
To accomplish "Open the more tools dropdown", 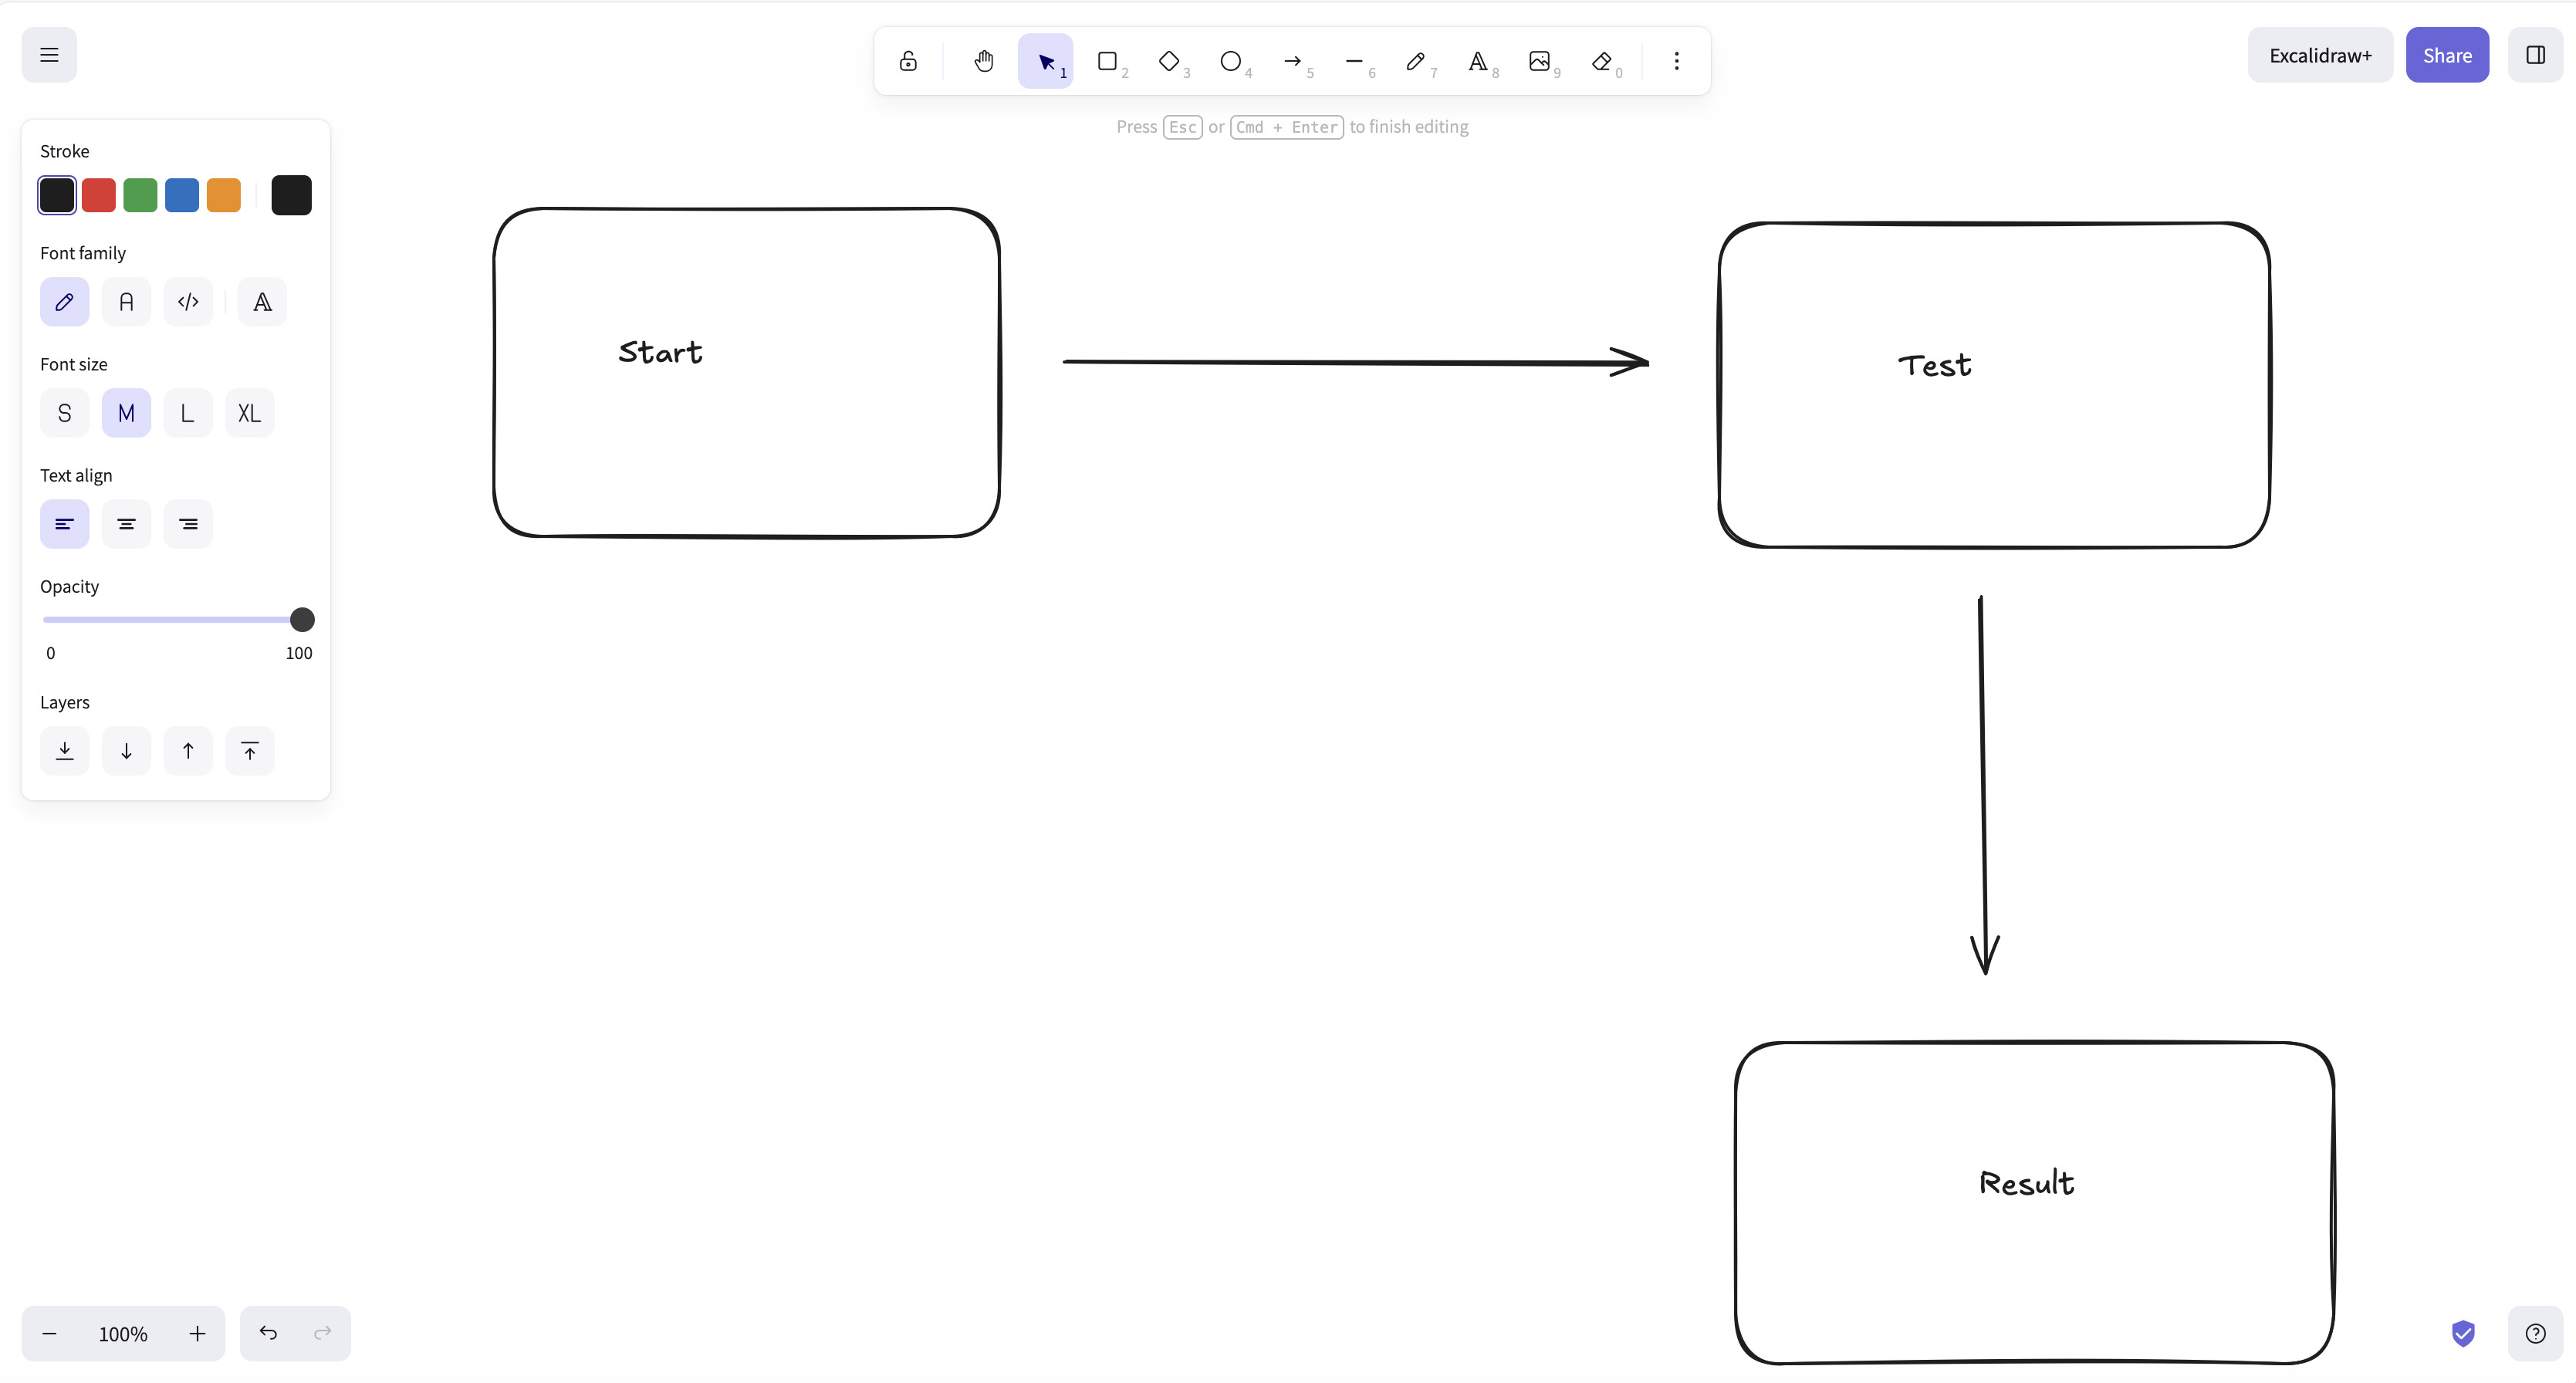I will point(1677,61).
